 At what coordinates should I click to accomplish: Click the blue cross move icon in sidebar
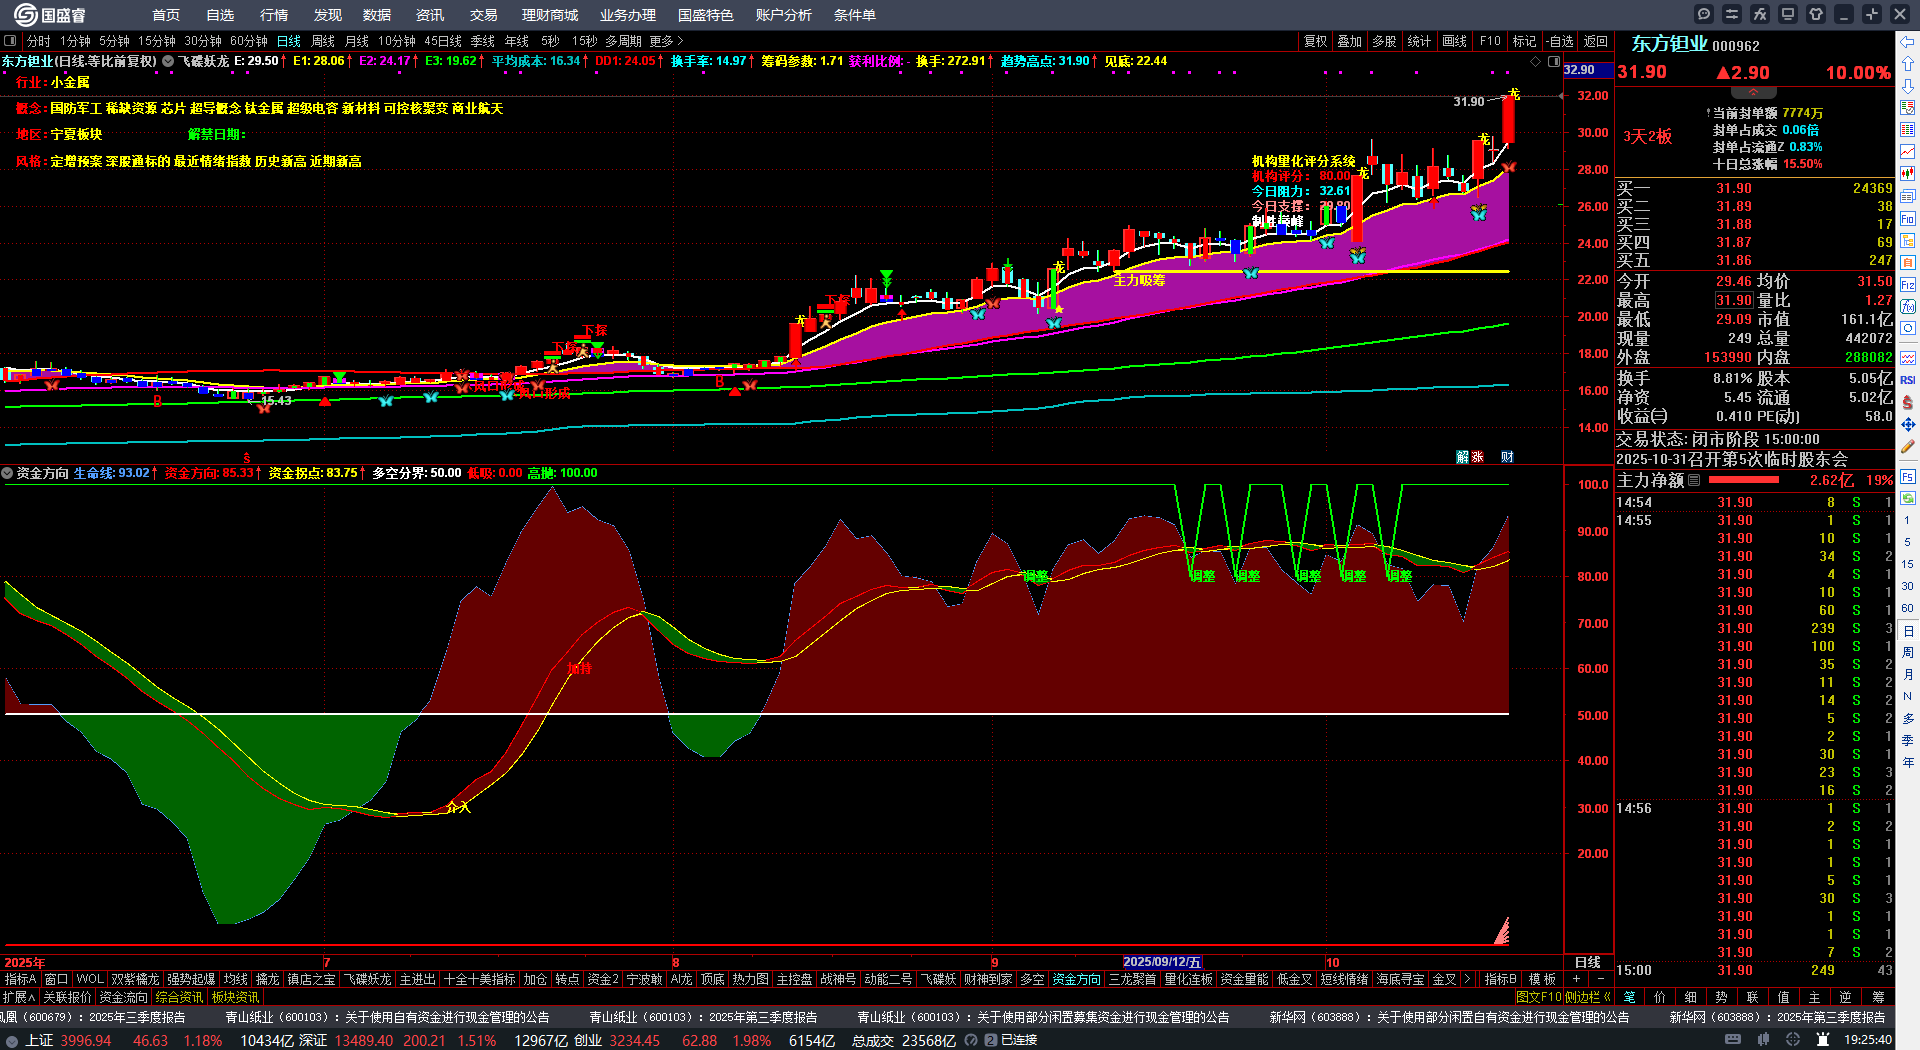(x=1908, y=425)
